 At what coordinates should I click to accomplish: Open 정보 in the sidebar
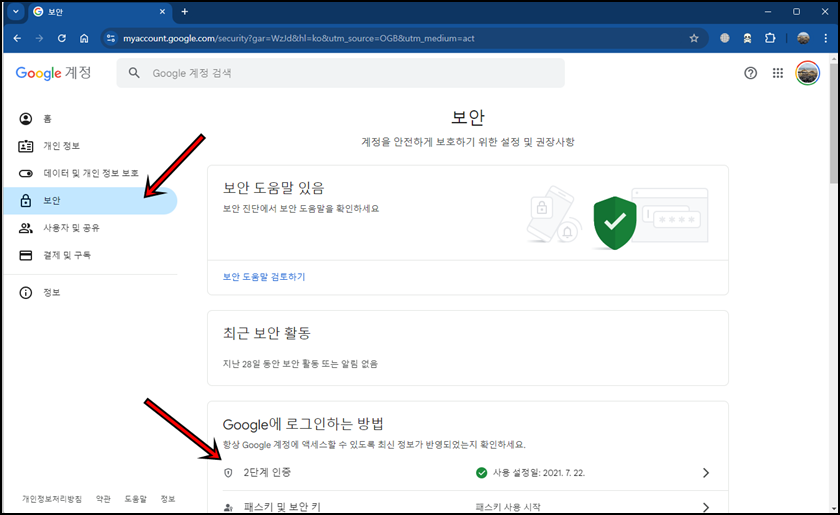(x=90, y=293)
